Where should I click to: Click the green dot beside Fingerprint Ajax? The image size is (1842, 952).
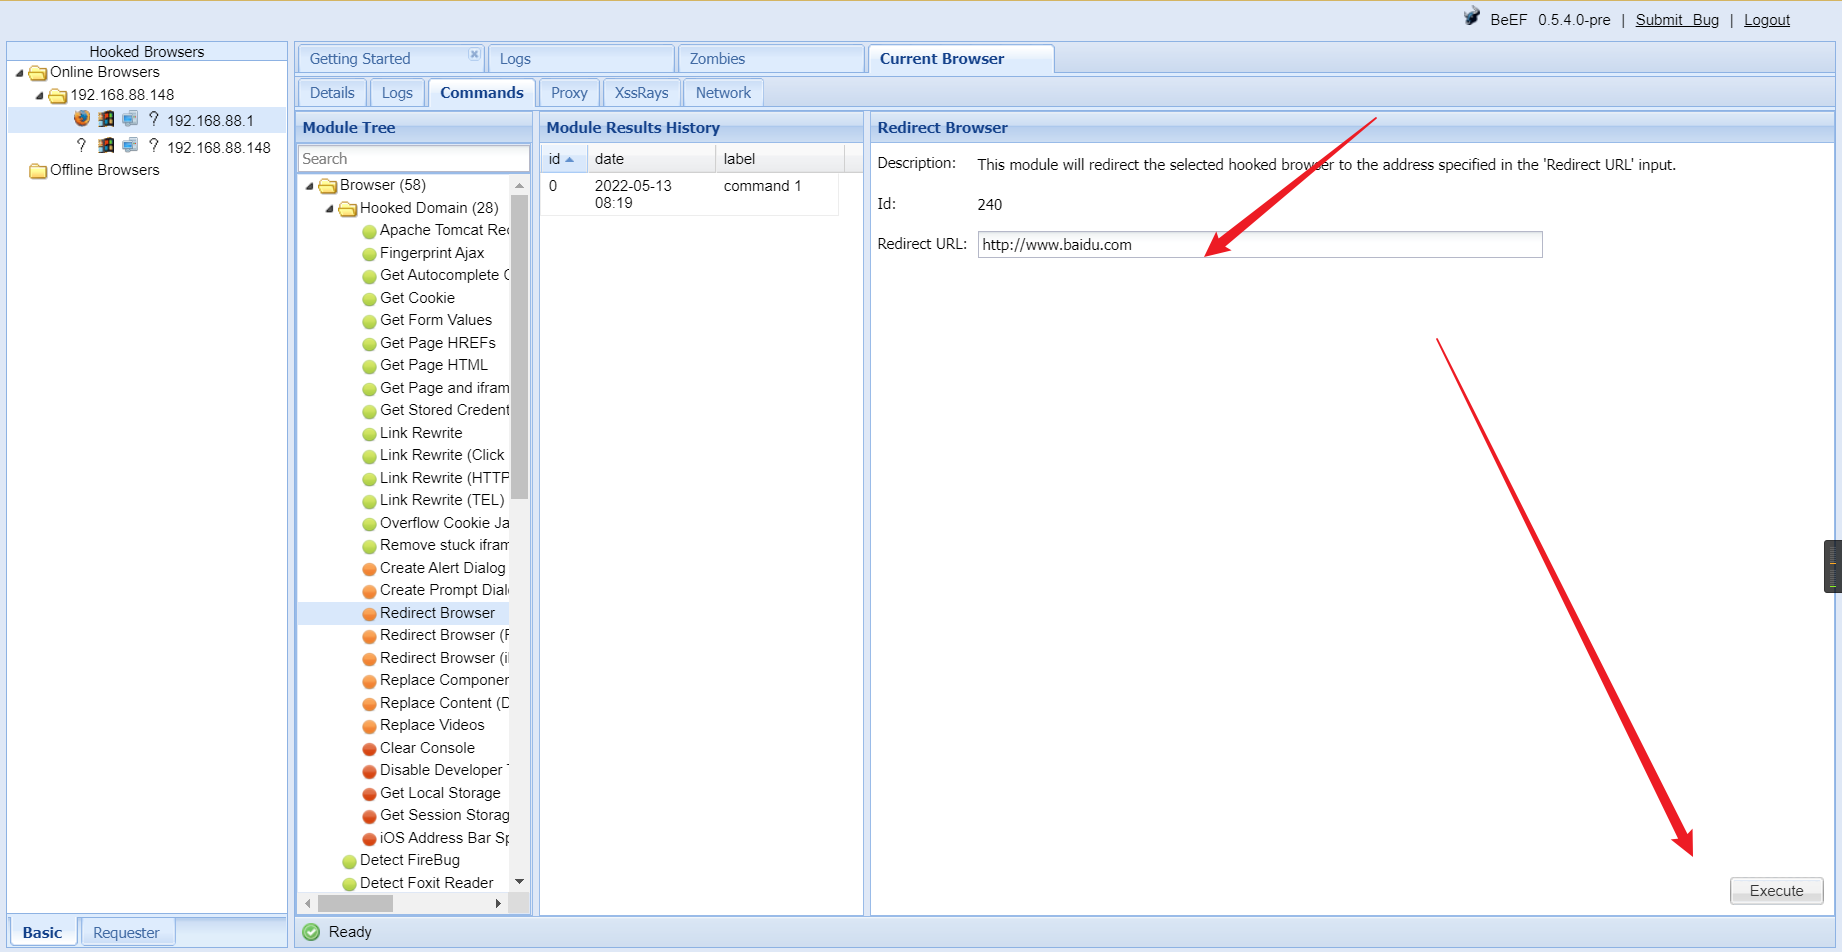click(x=369, y=254)
